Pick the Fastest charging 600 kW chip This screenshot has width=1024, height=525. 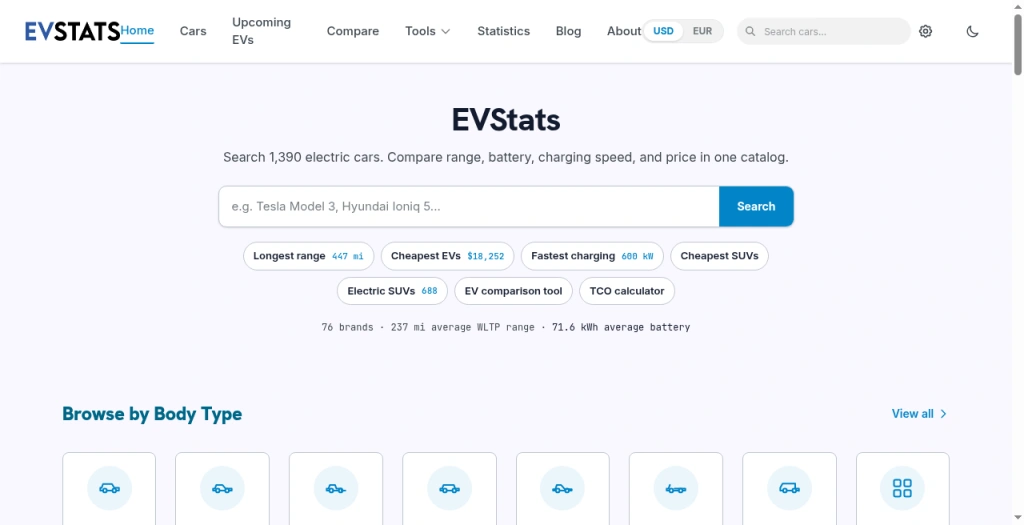click(x=592, y=256)
